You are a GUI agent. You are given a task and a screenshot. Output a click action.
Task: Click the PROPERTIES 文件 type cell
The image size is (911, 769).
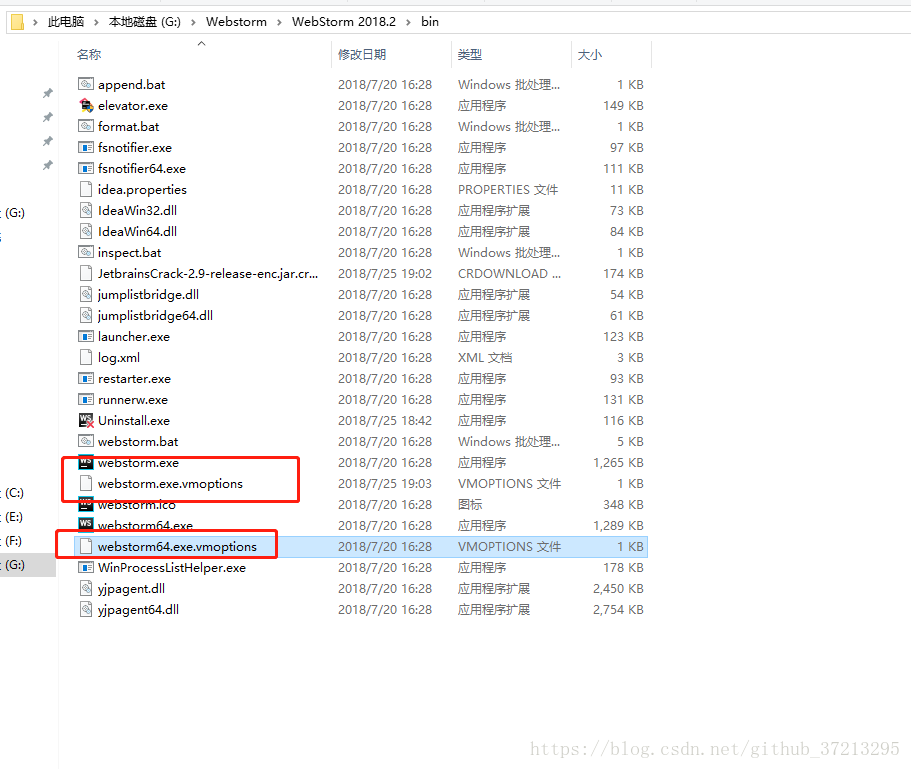pos(508,190)
